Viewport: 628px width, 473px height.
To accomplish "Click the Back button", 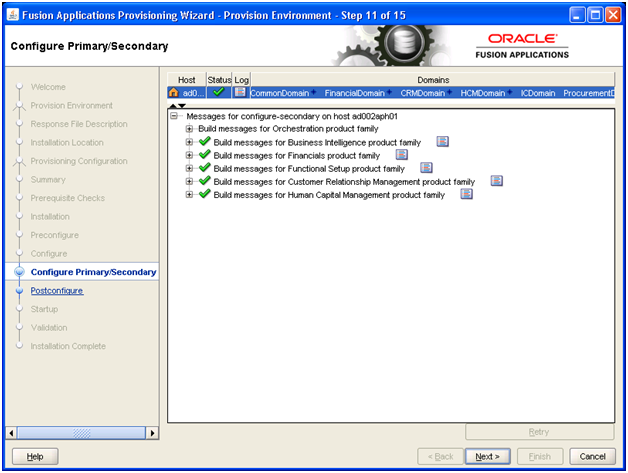I will click(440, 456).
